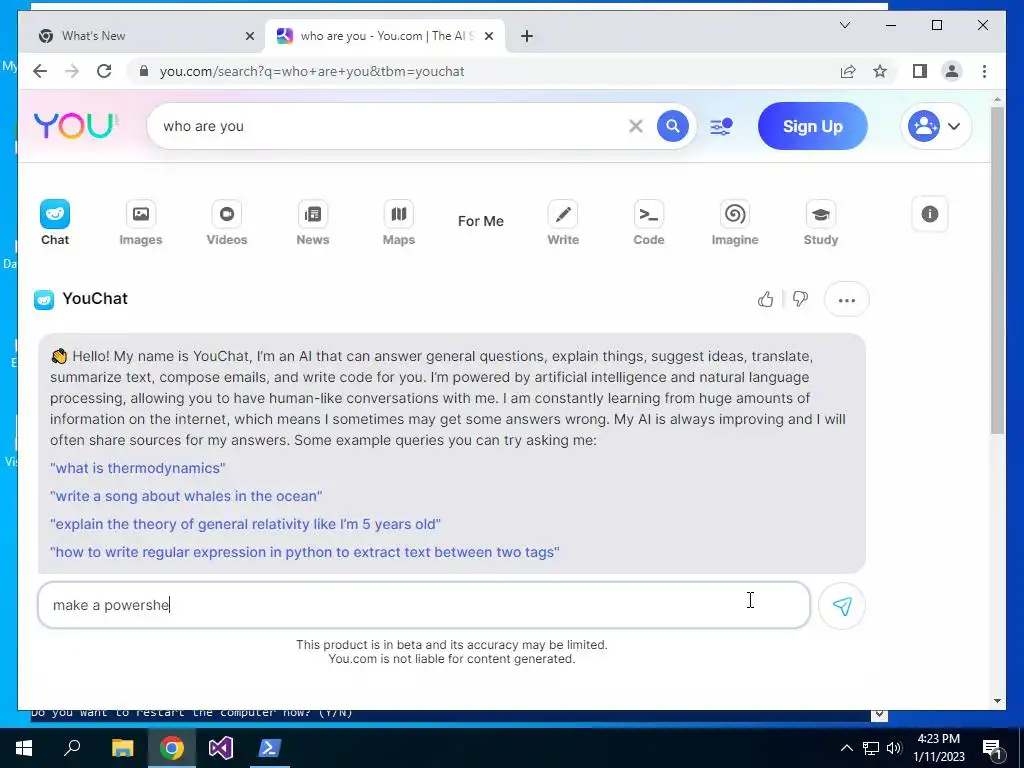Viewport: 1024px width, 768px height.
Task: Clear the search box with X
Action: (x=635, y=126)
